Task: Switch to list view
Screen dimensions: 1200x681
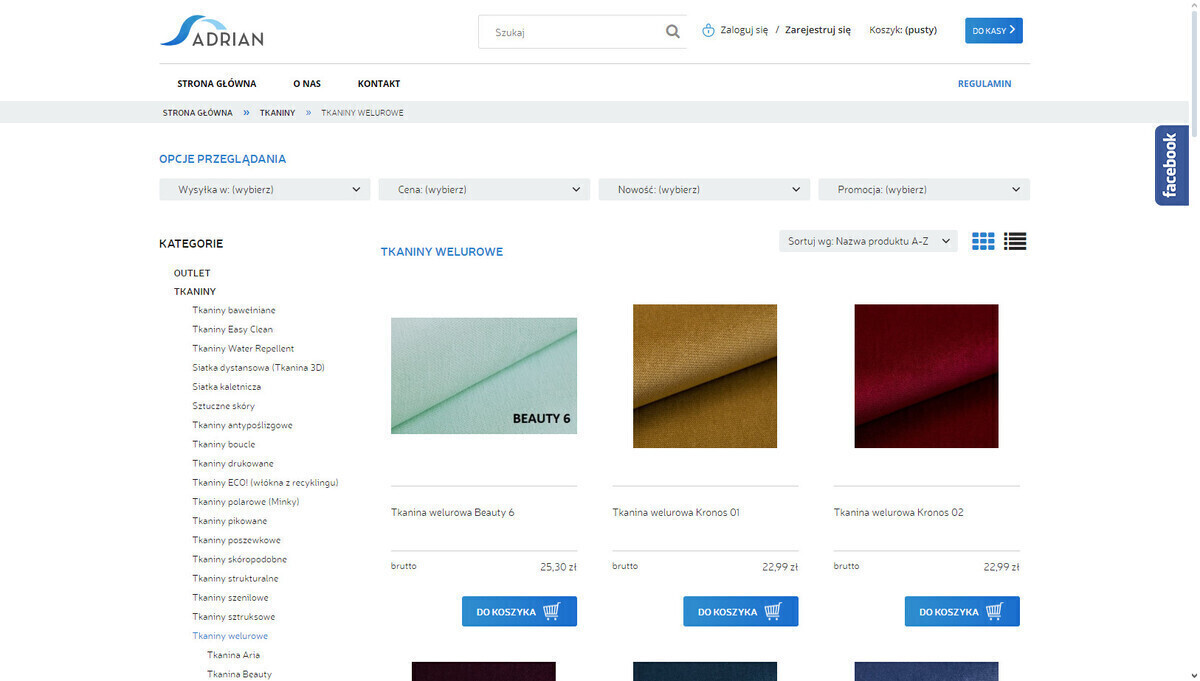Action: point(1015,241)
